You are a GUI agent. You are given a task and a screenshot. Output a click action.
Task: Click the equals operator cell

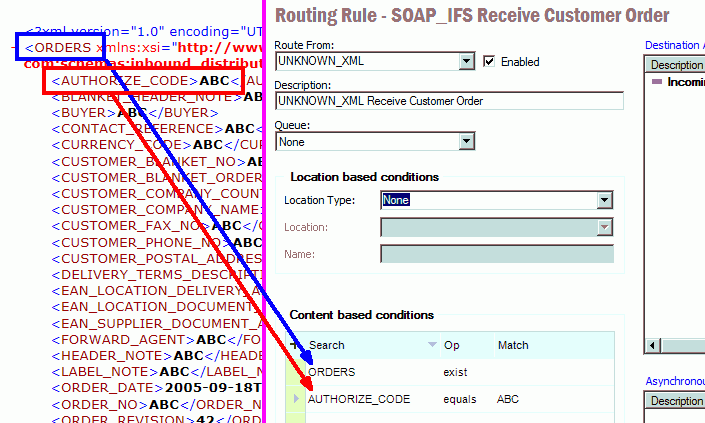coord(459,399)
